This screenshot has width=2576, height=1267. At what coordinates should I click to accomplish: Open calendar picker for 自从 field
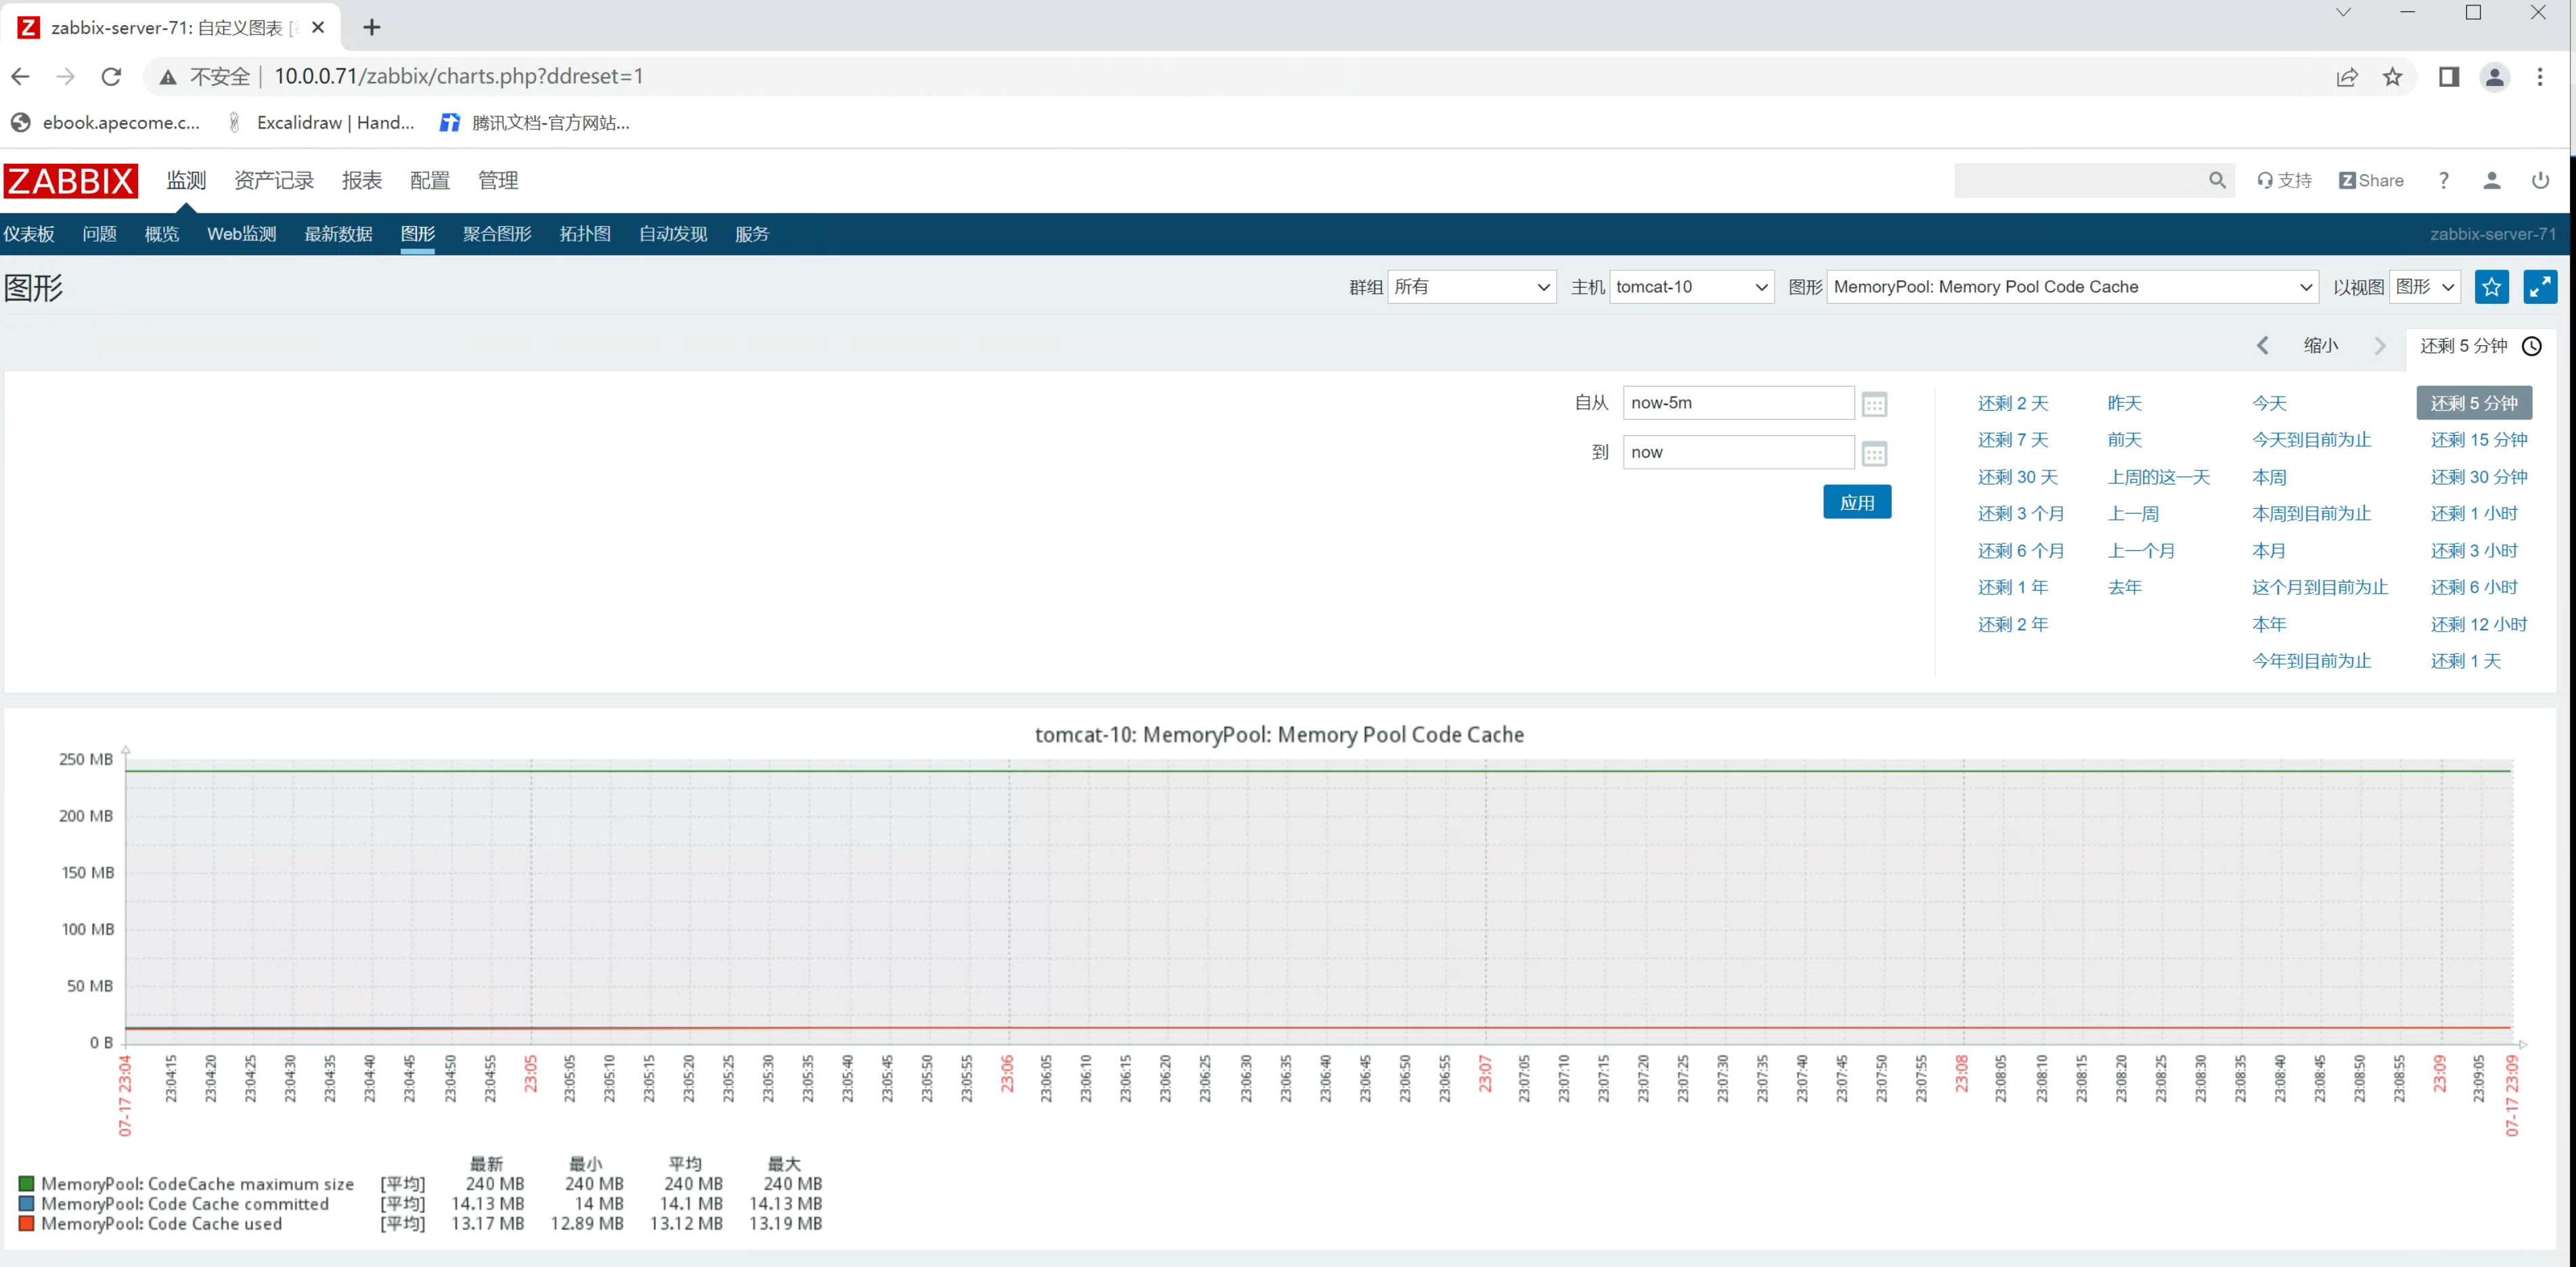tap(1874, 405)
